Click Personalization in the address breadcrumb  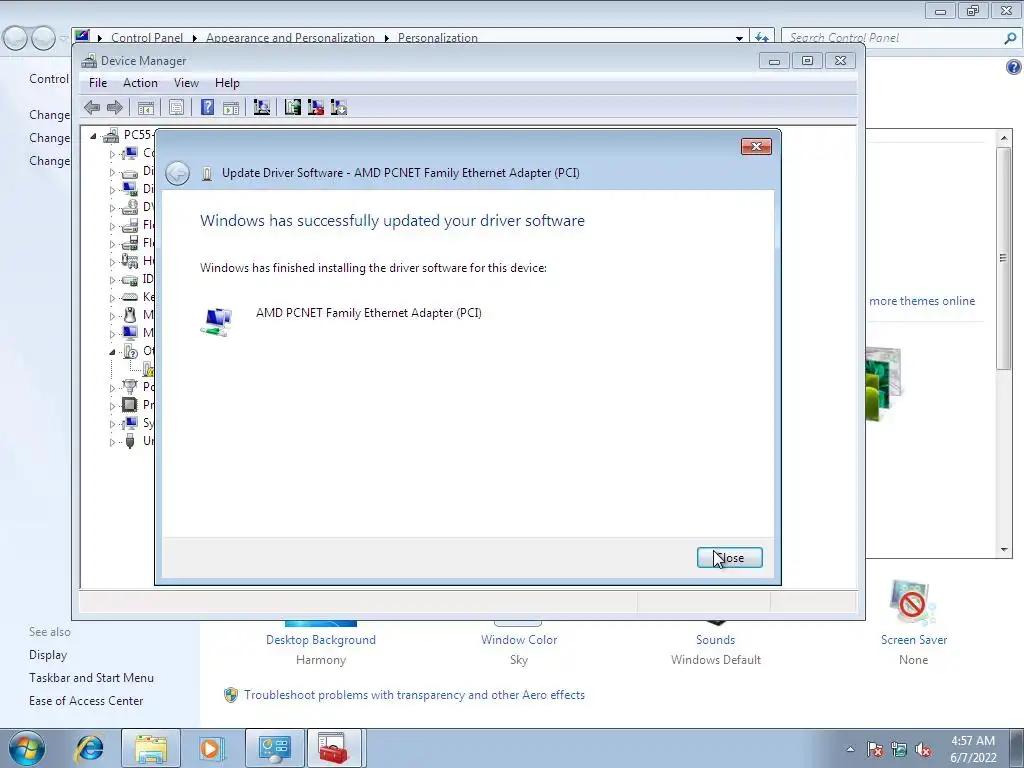pyautogui.click(x=438, y=38)
